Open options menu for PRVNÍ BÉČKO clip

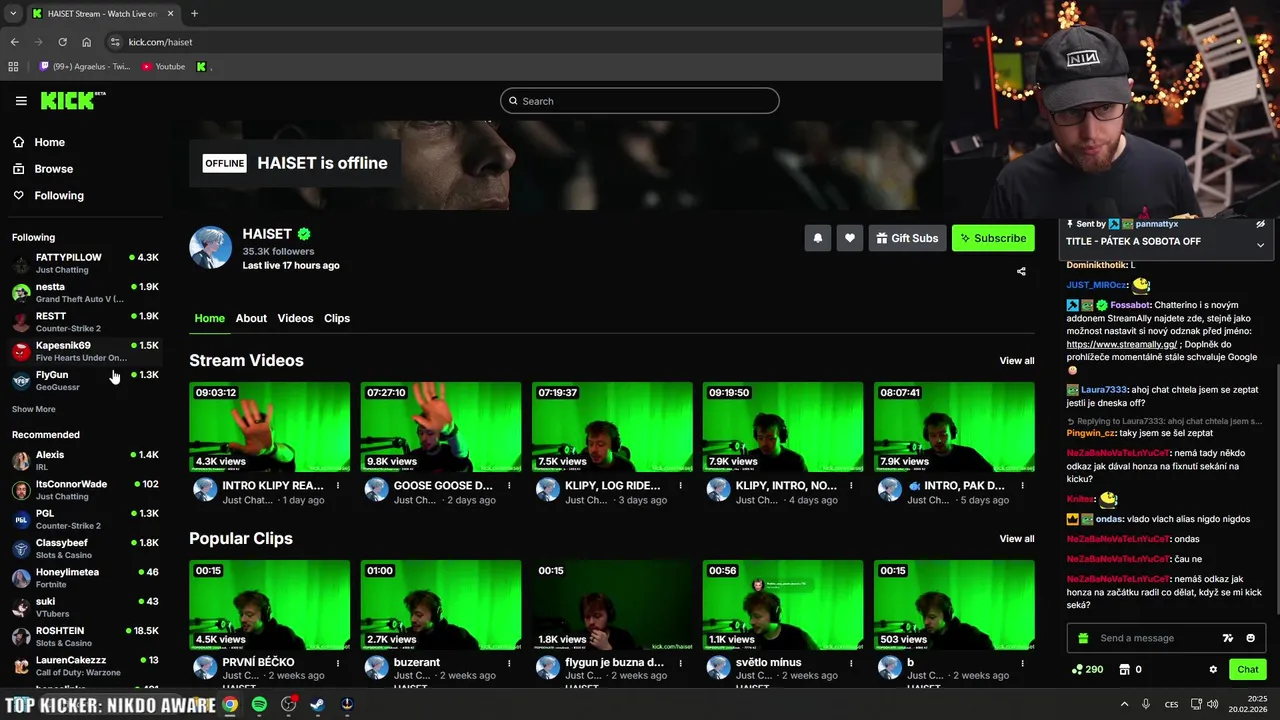338,663
